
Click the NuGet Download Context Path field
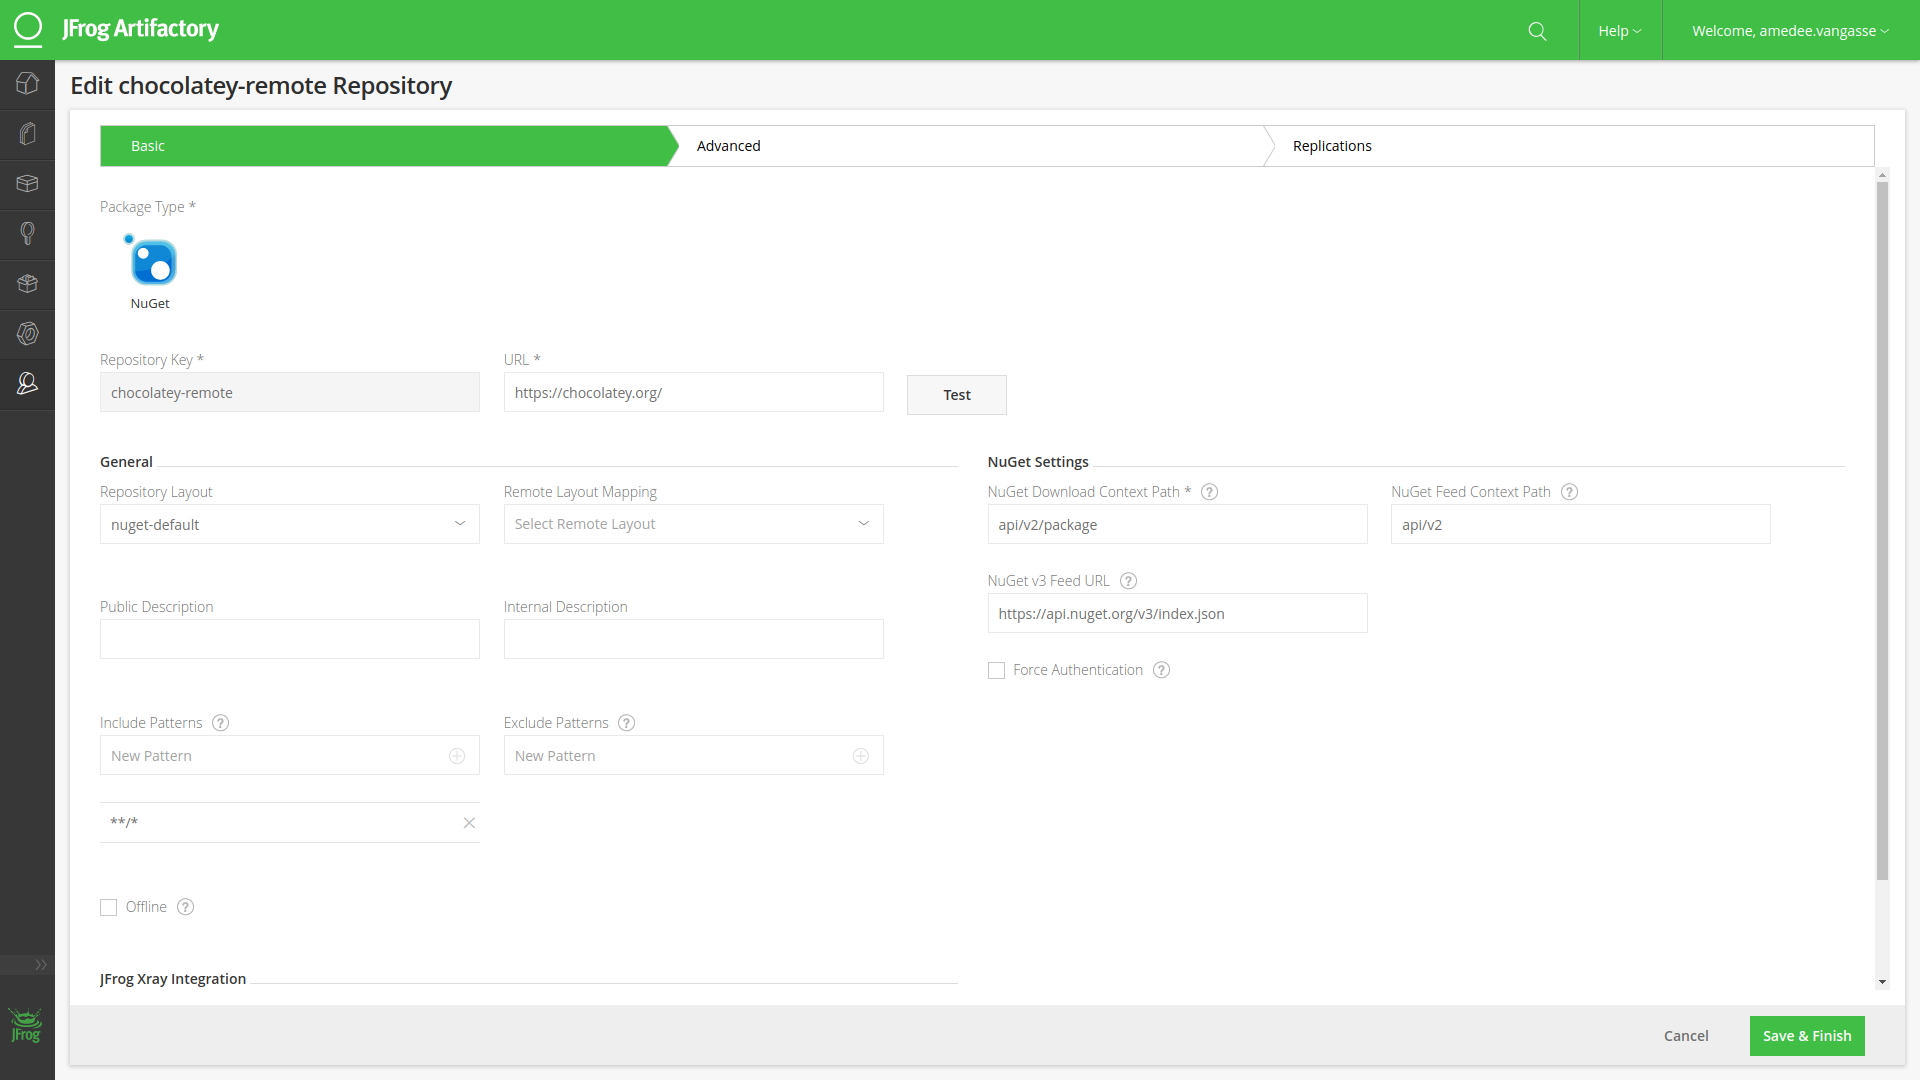(1178, 524)
